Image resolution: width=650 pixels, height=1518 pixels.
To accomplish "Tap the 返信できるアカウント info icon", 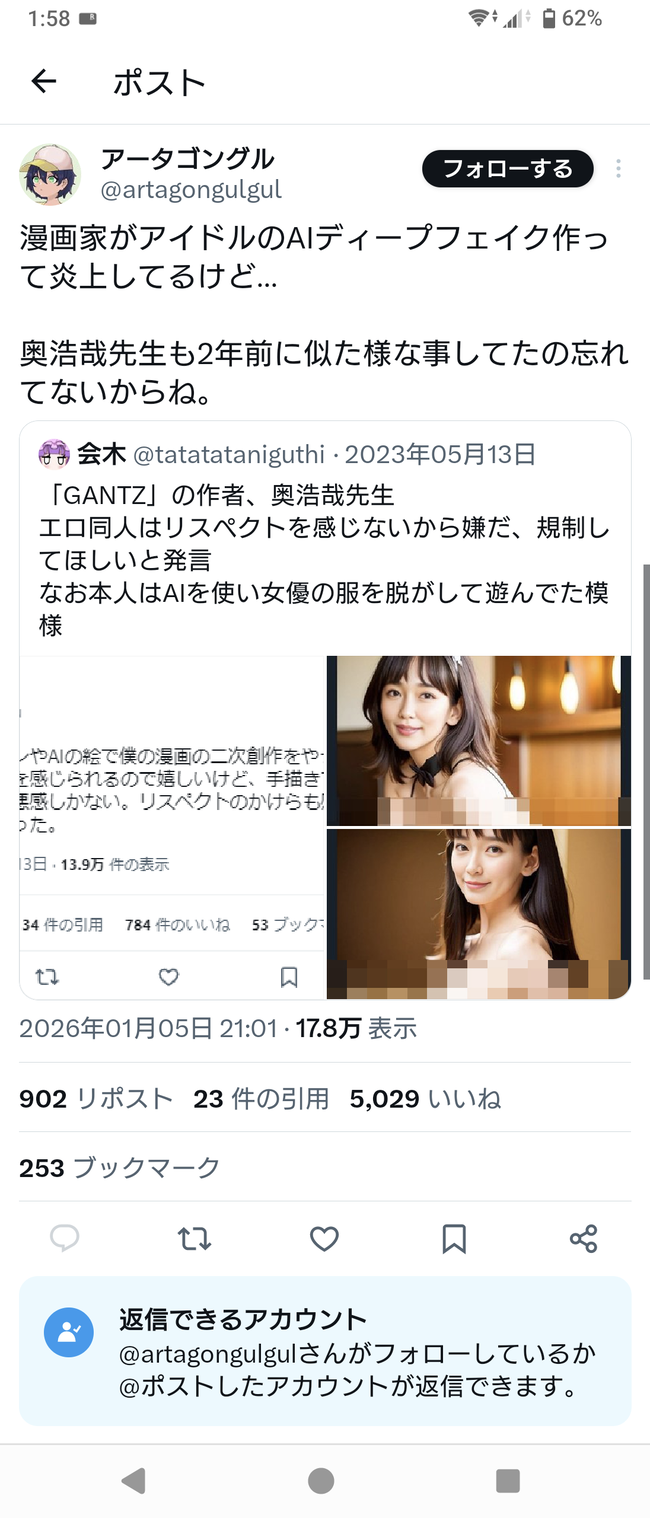I will click(69, 1332).
